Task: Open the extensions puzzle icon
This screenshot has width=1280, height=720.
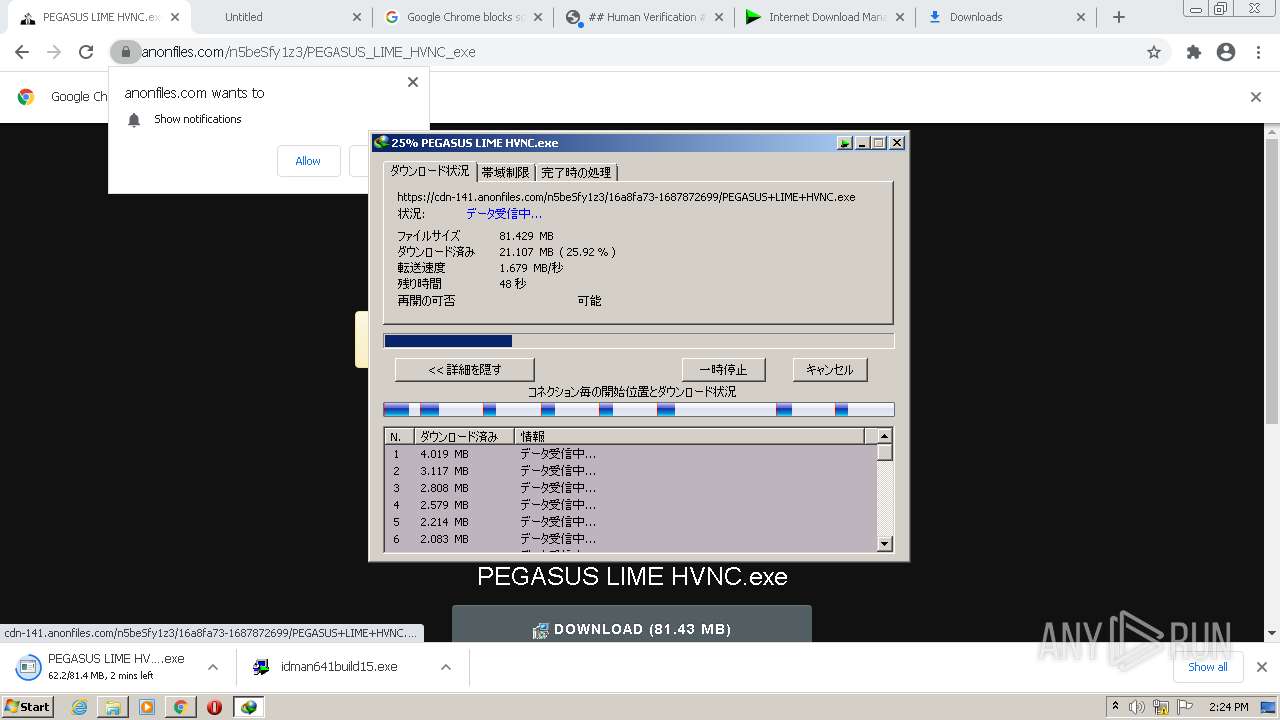Action: coord(1193,52)
